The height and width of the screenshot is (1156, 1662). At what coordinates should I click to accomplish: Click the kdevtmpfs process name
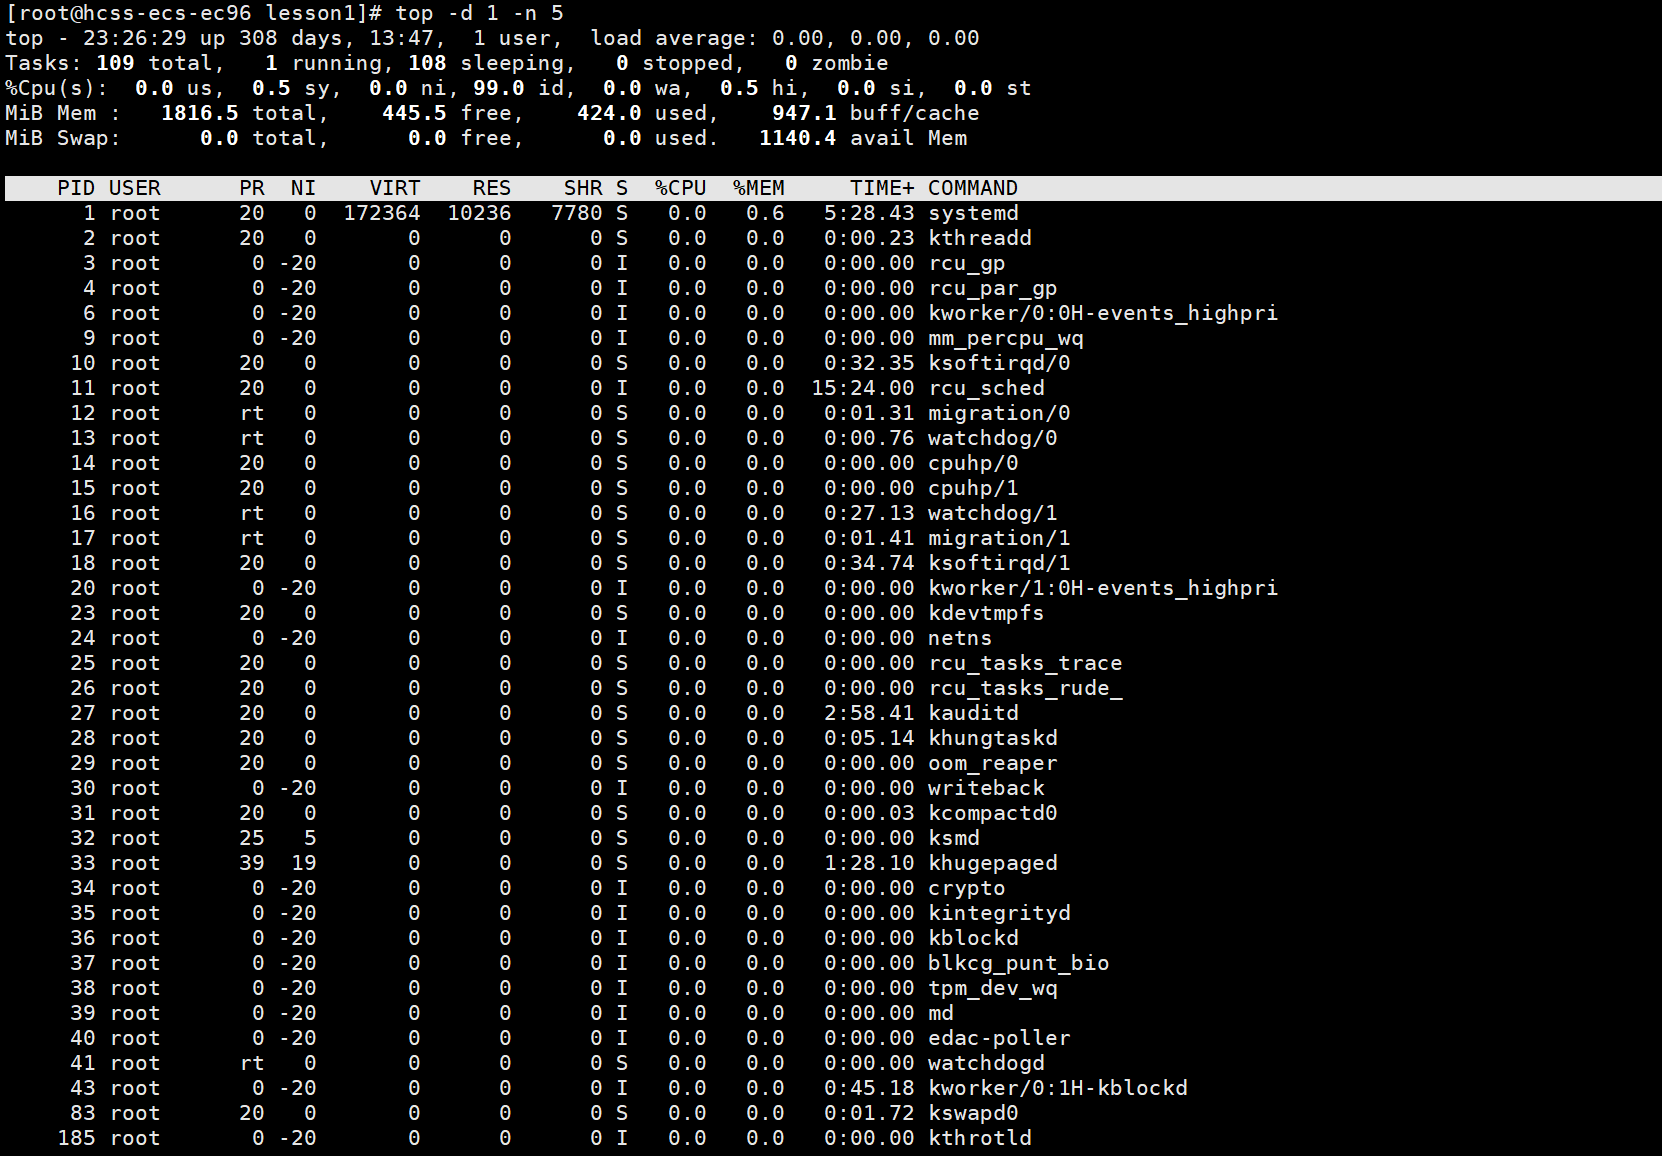pyautogui.click(x=986, y=613)
